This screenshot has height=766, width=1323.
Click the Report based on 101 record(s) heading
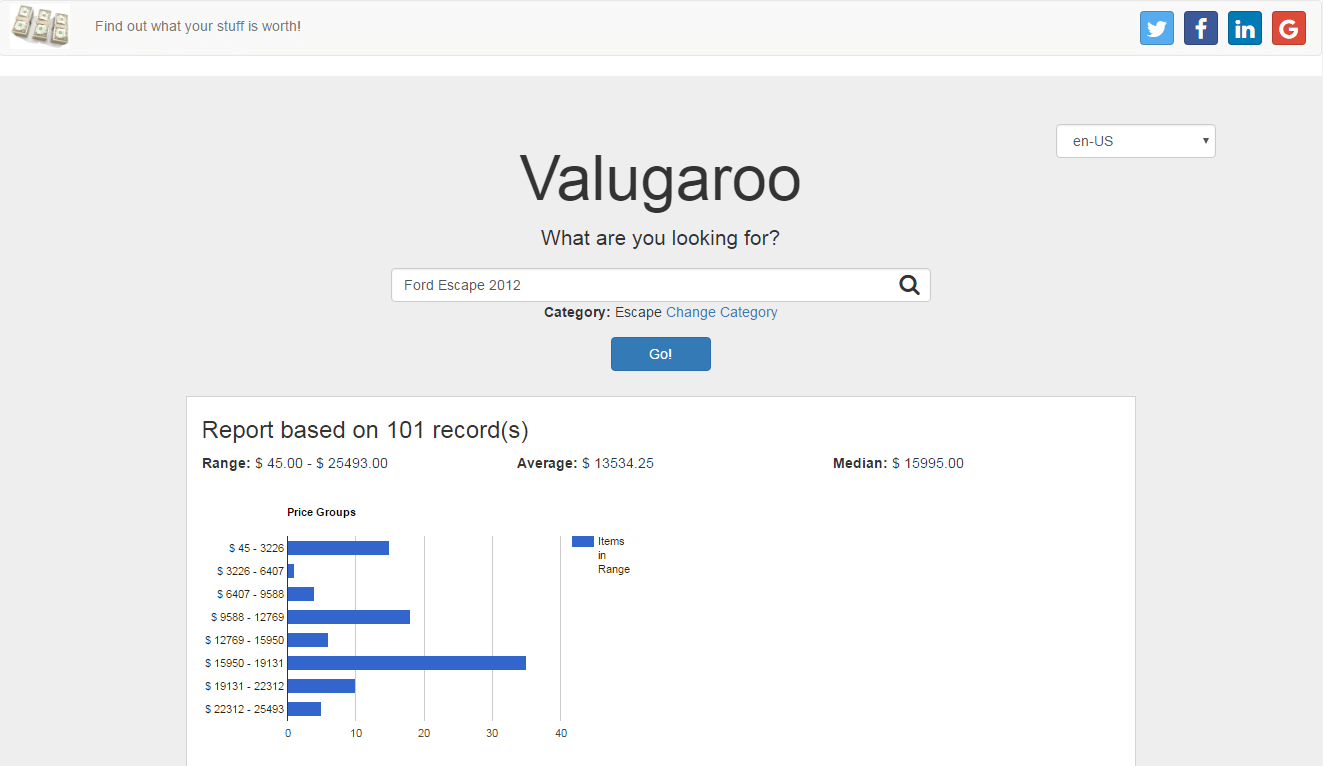tap(365, 430)
